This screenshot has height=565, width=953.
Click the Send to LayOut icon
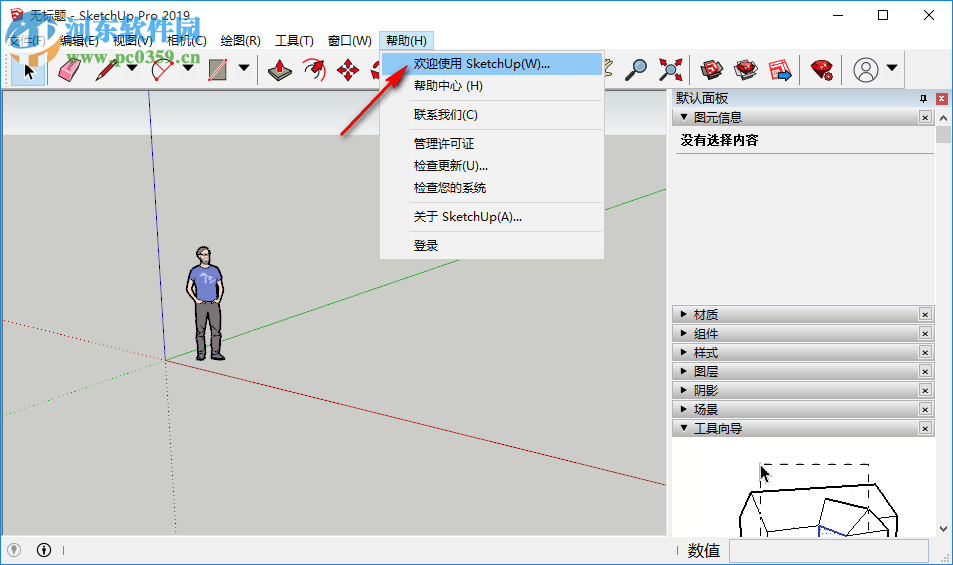coord(780,70)
